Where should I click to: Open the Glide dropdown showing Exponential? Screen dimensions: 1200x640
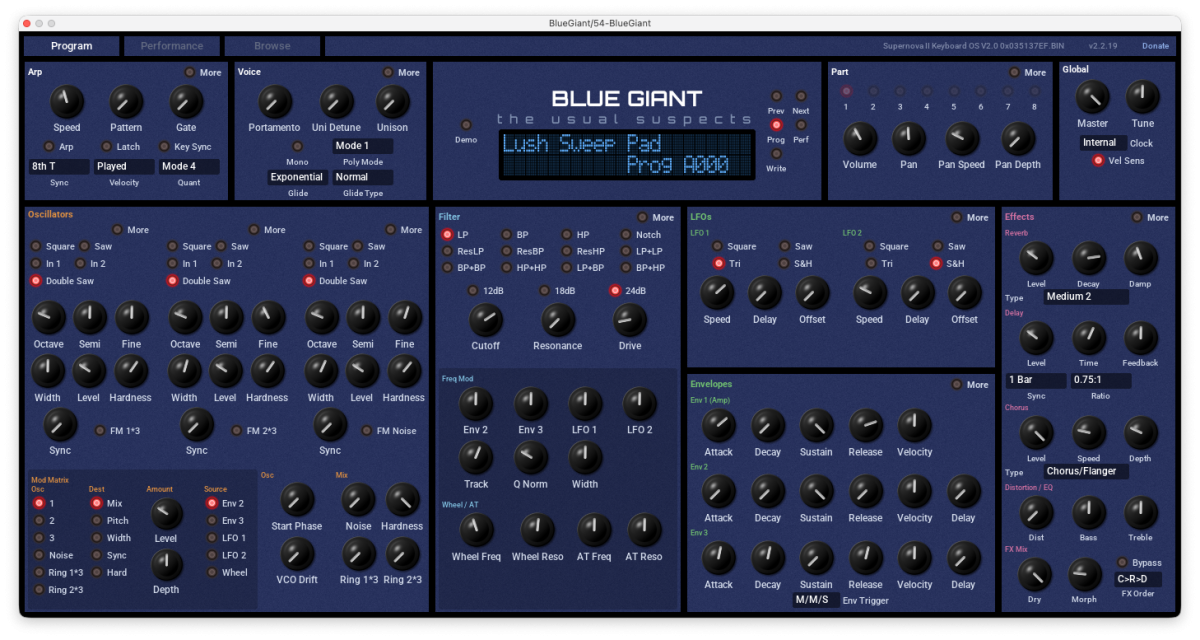pyautogui.click(x=298, y=177)
